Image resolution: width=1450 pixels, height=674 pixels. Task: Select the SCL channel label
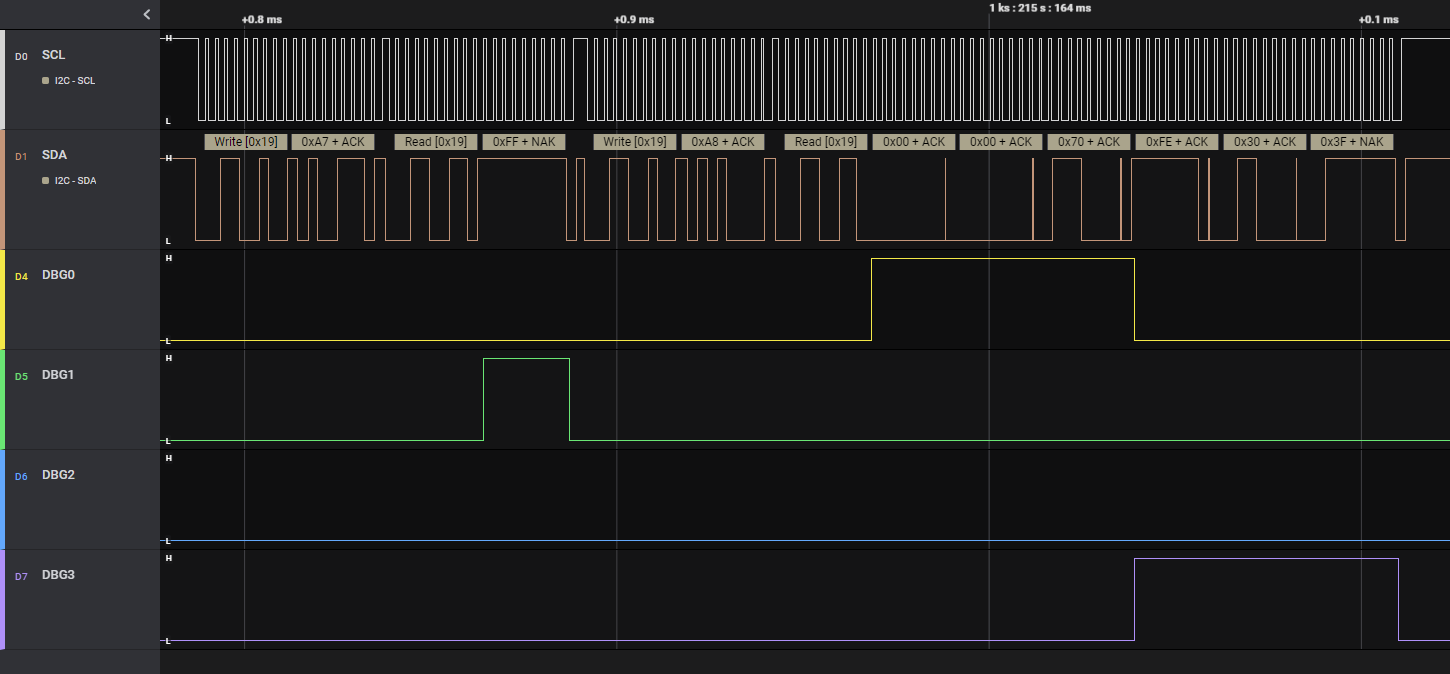[x=53, y=55]
